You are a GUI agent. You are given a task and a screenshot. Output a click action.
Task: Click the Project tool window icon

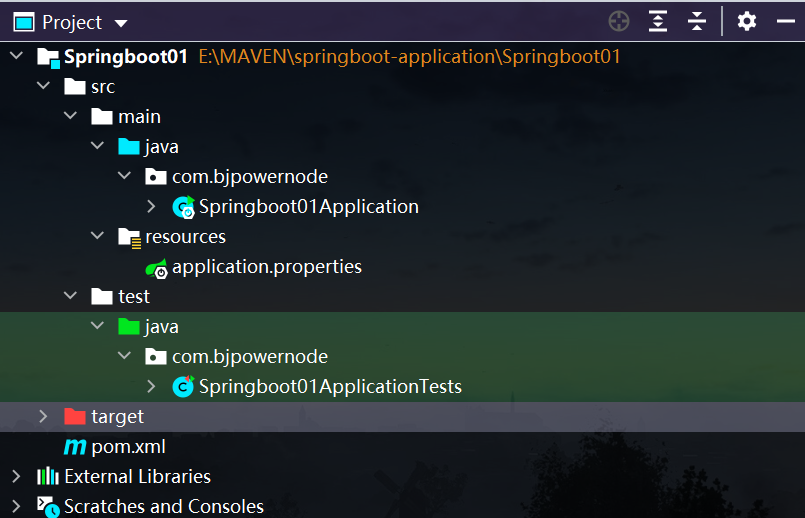coord(24,23)
